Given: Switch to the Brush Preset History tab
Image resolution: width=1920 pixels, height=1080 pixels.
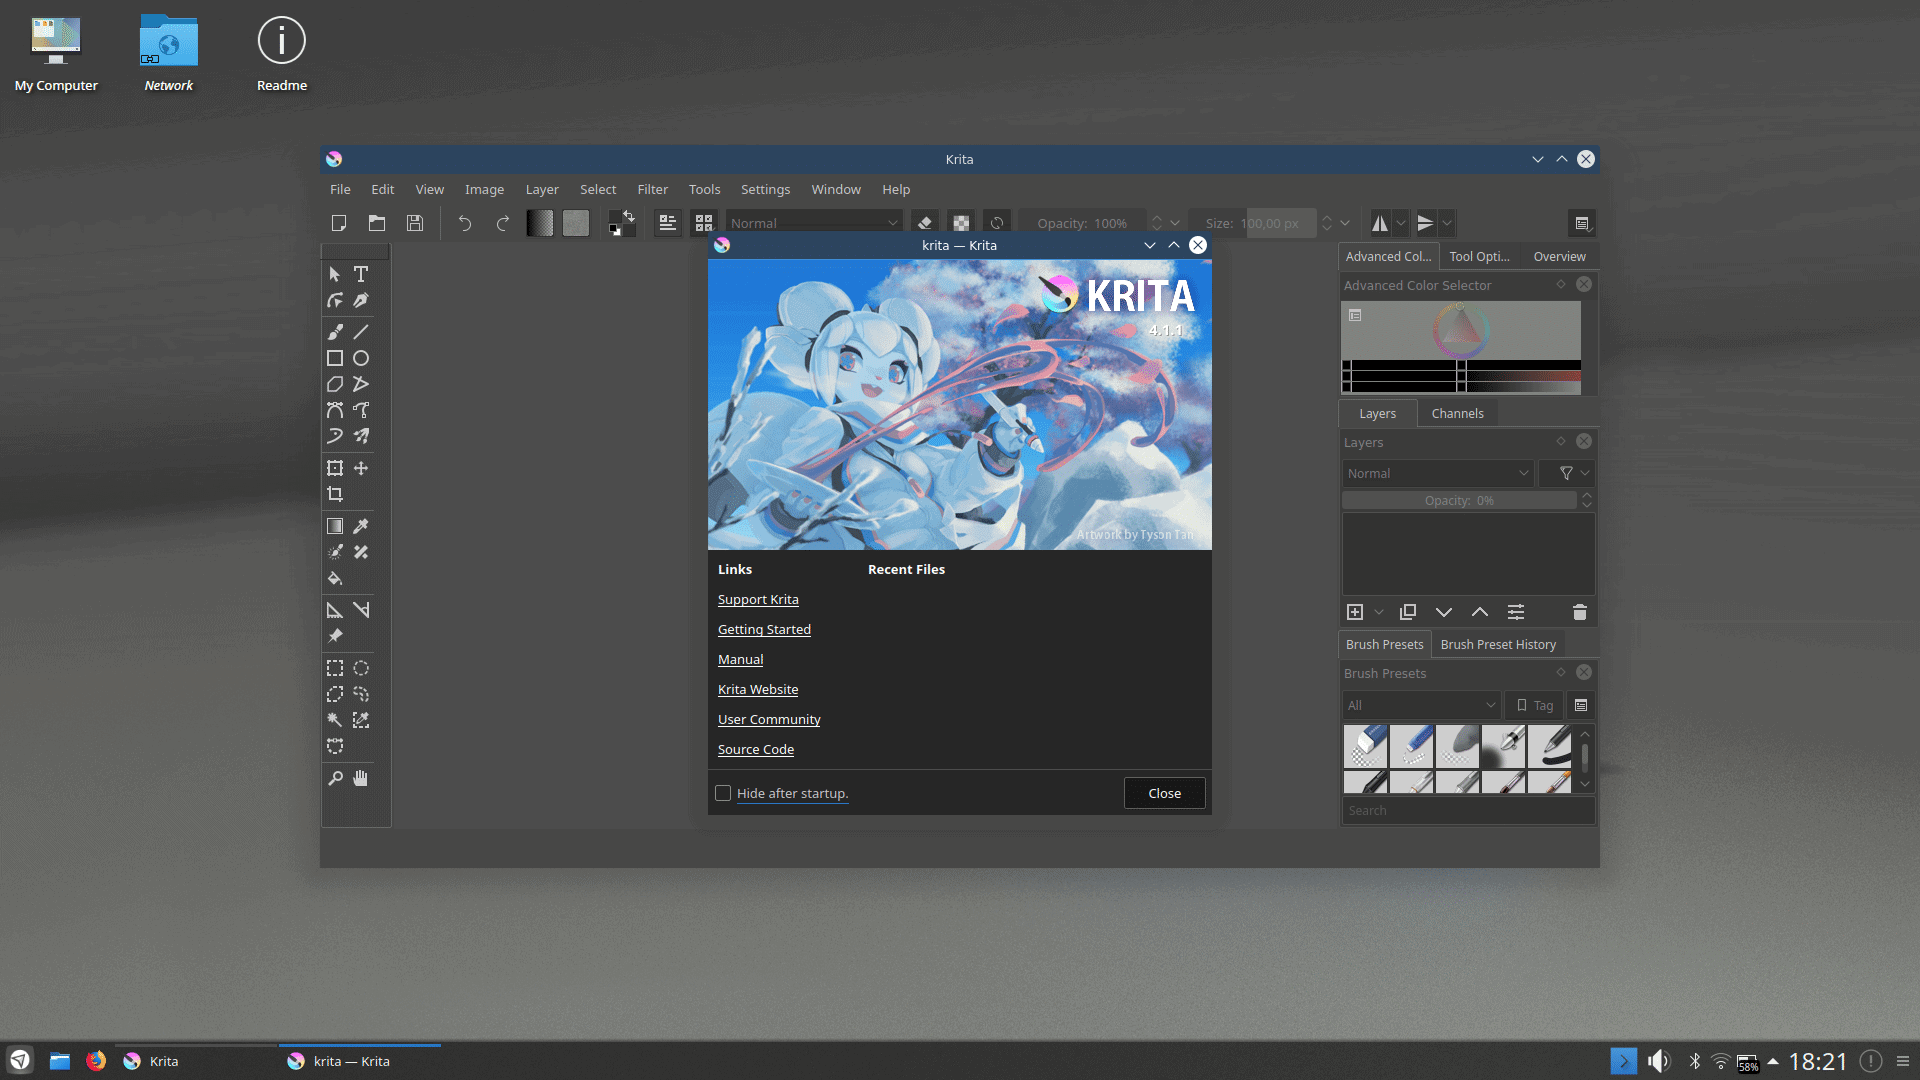Looking at the screenshot, I should click(1498, 644).
